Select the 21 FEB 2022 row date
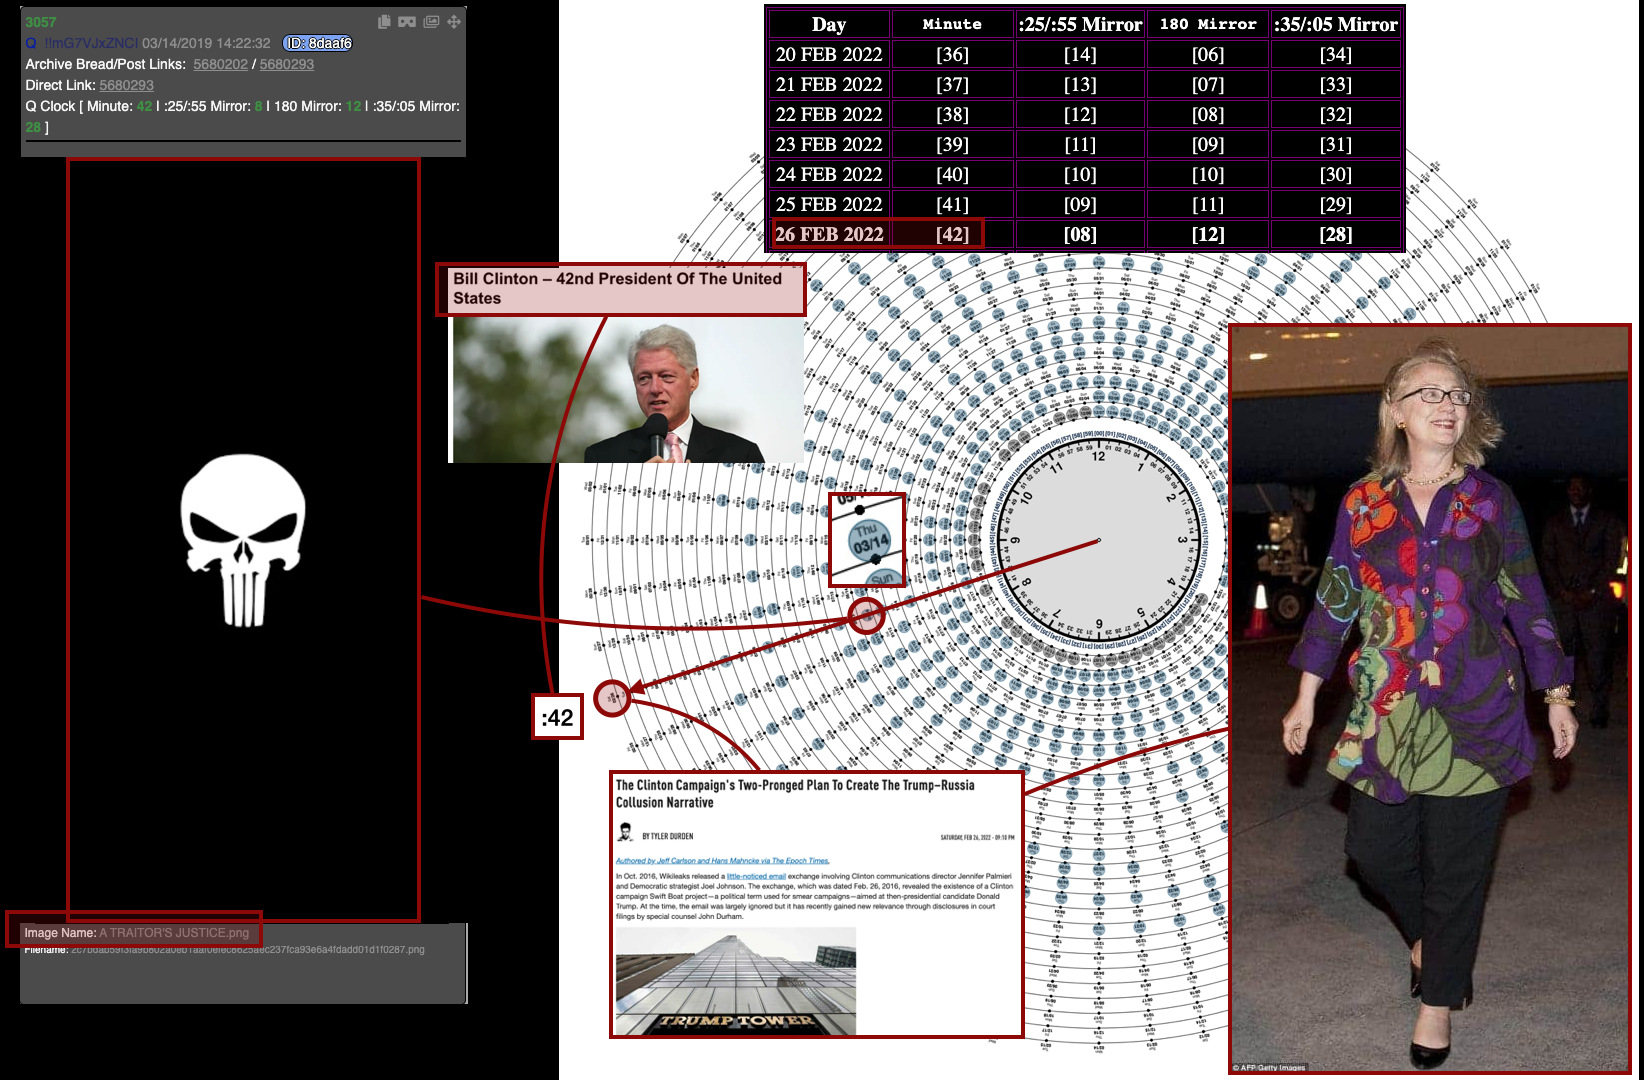Screen dimensions: 1644x1080 pos(829,84)
